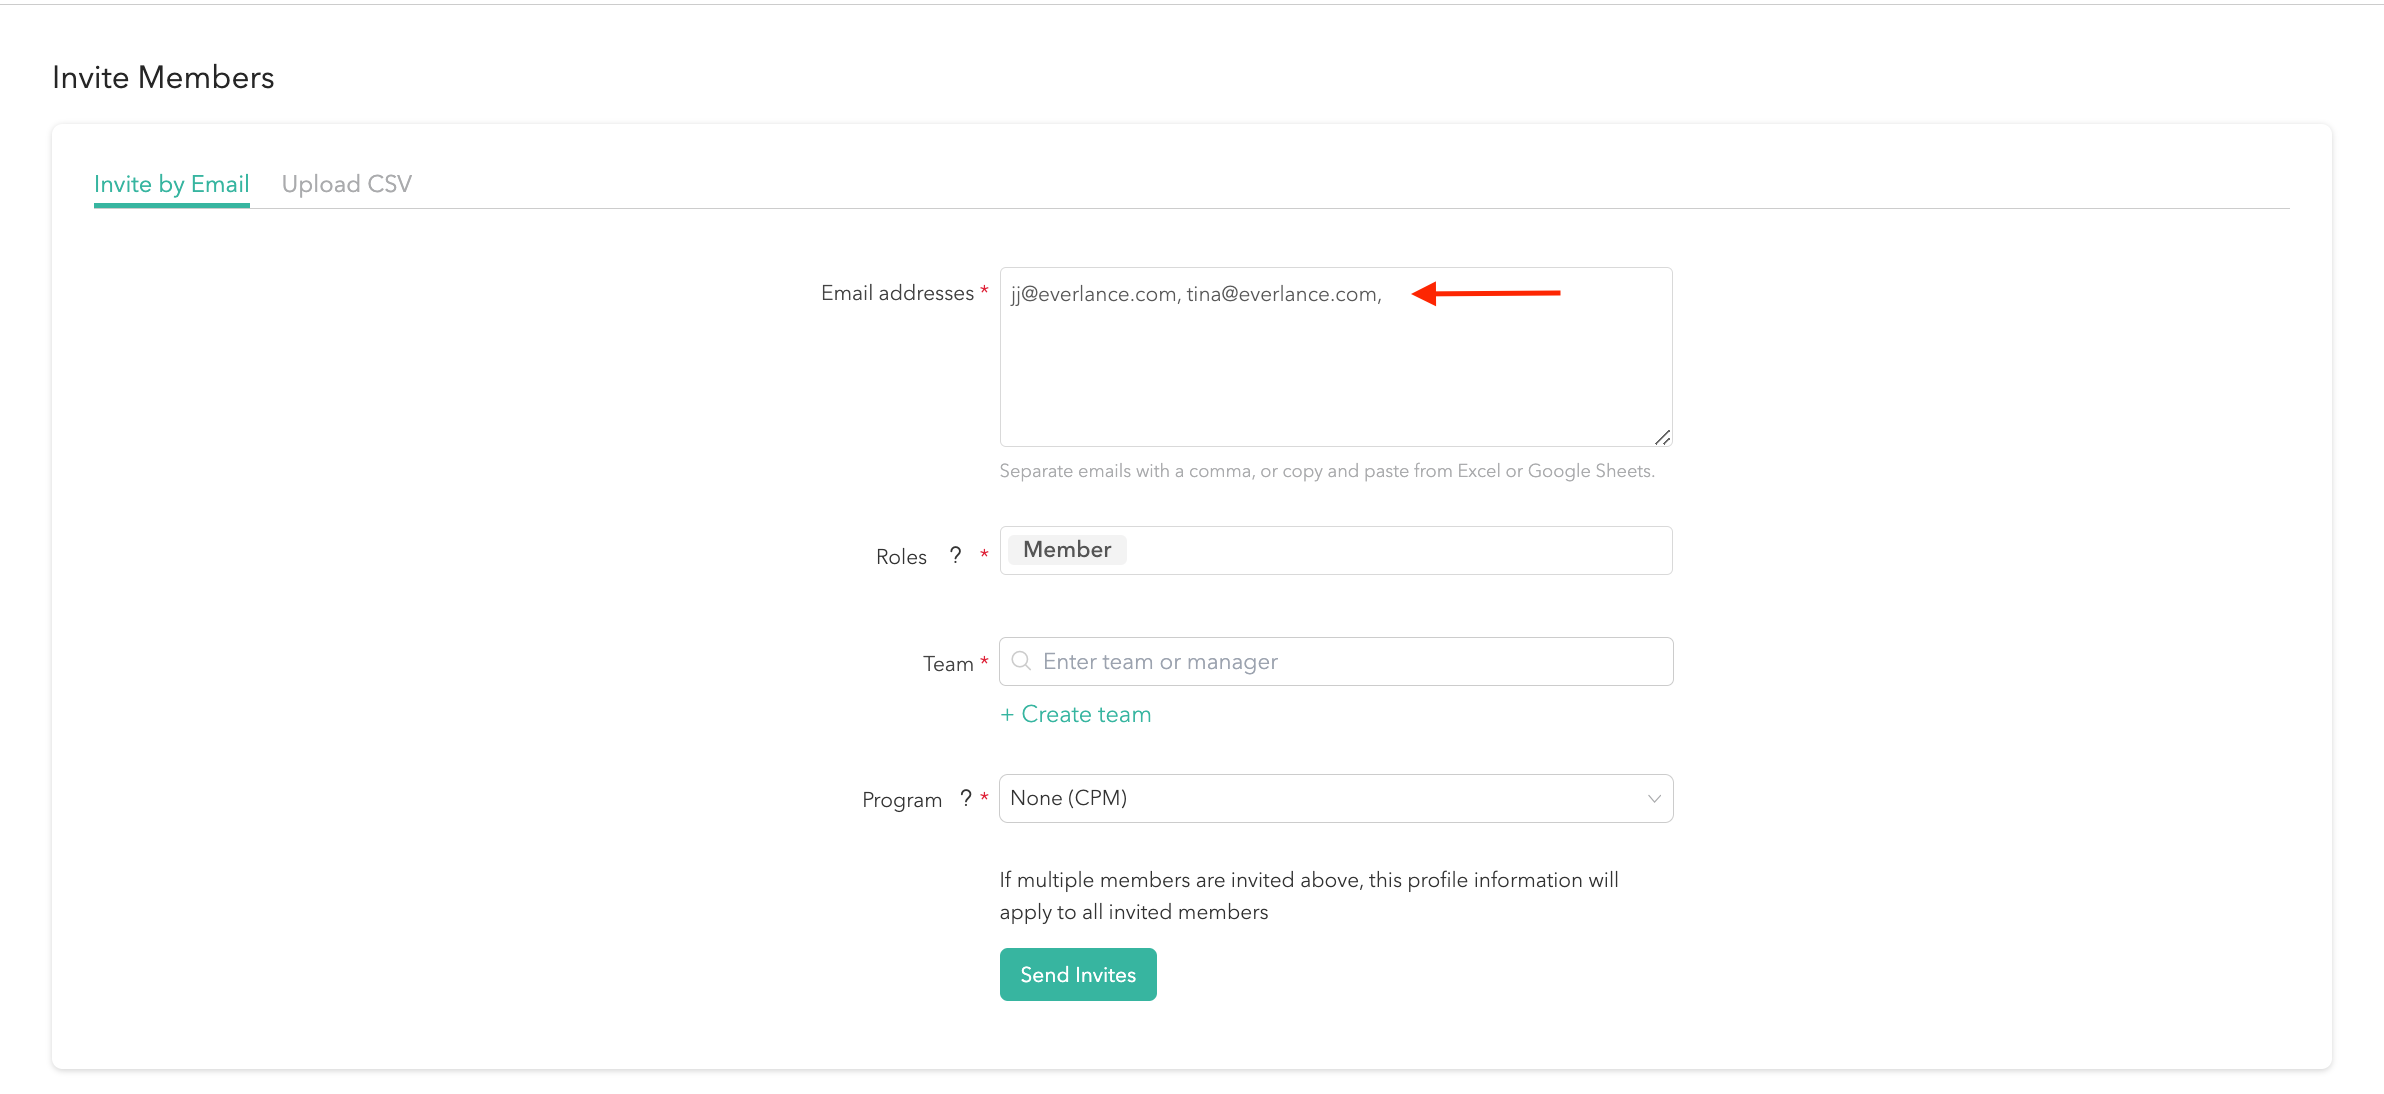Click the Team field label

[x=947, y=664]
